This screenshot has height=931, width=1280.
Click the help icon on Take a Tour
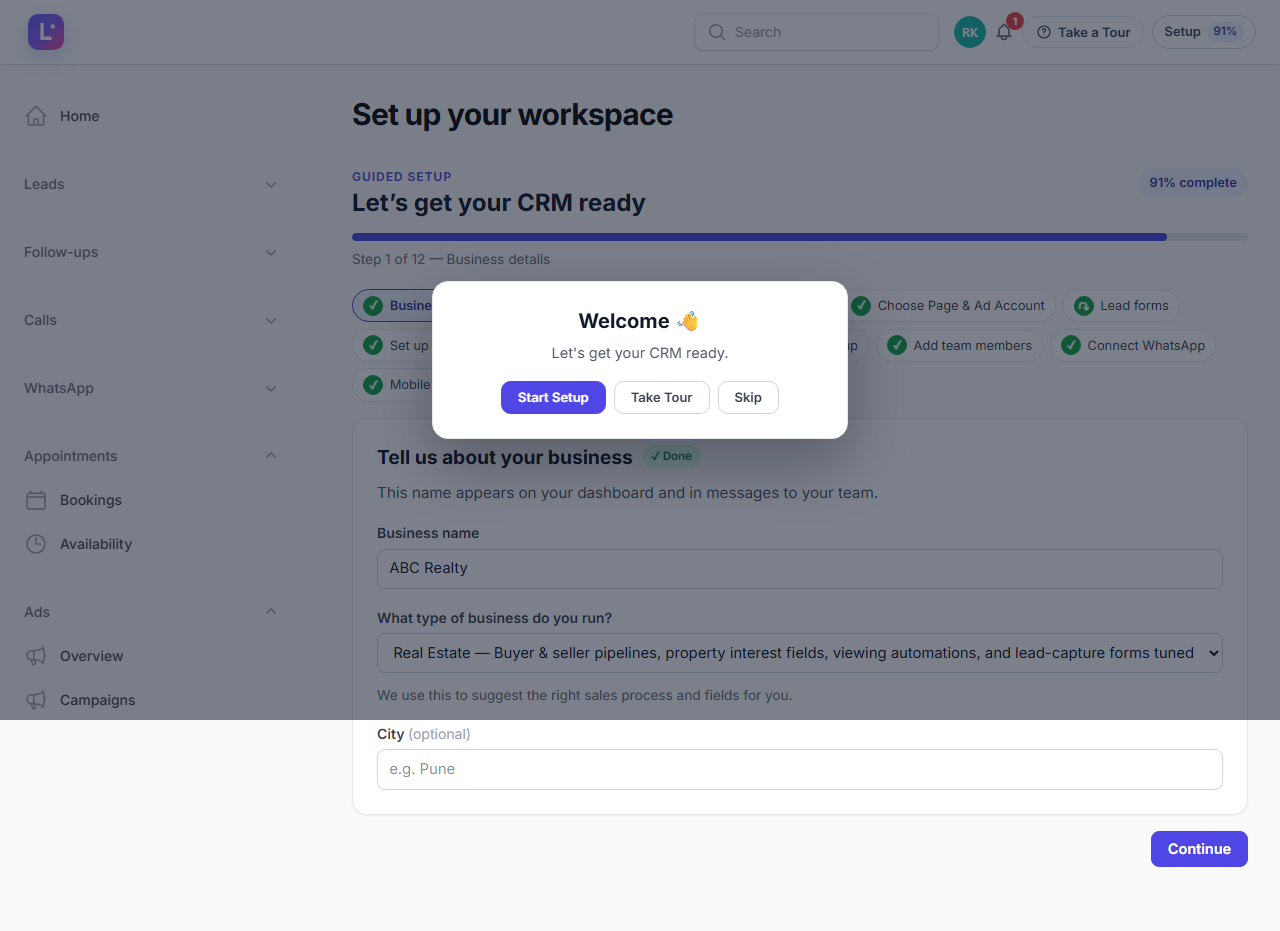1044,32
